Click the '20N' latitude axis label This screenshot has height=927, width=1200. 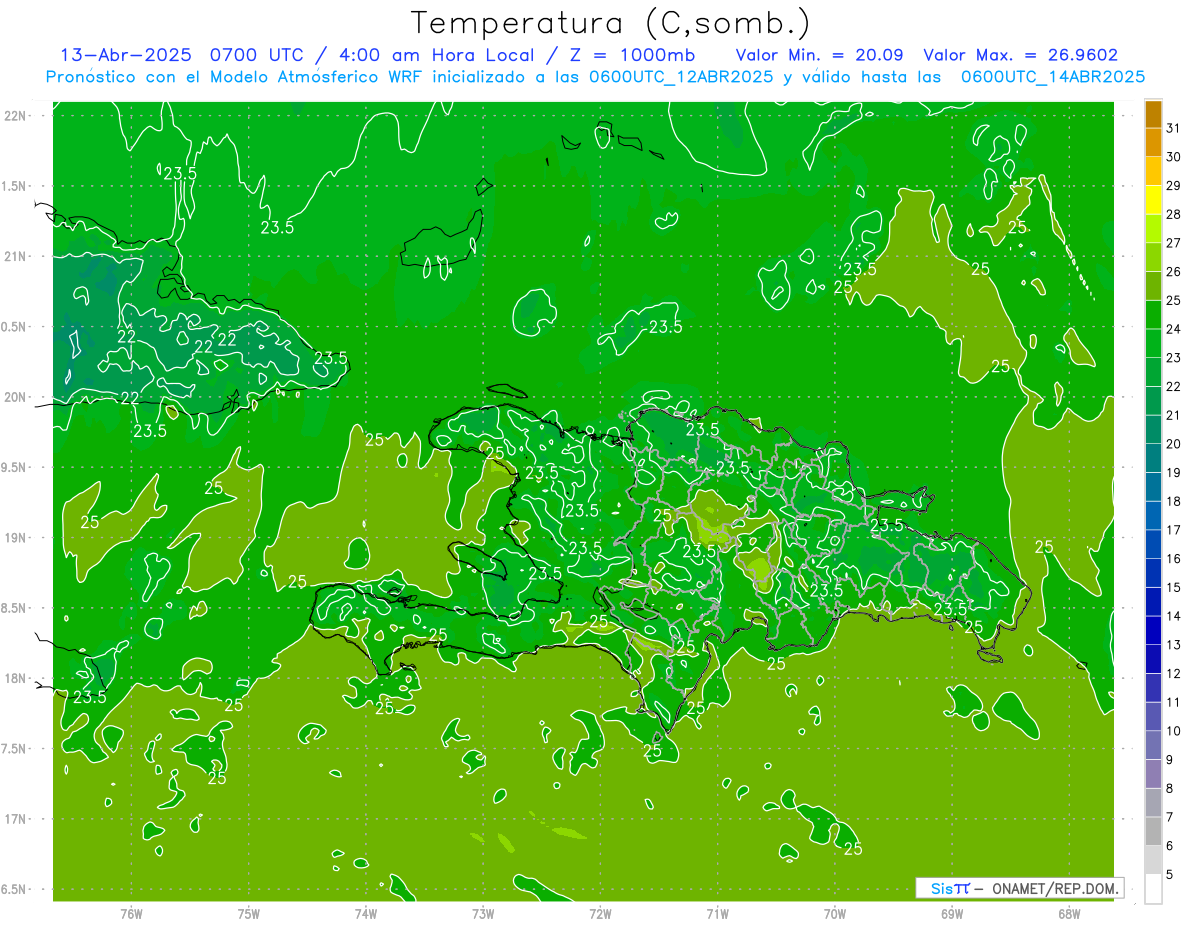[x=16, y=397]
